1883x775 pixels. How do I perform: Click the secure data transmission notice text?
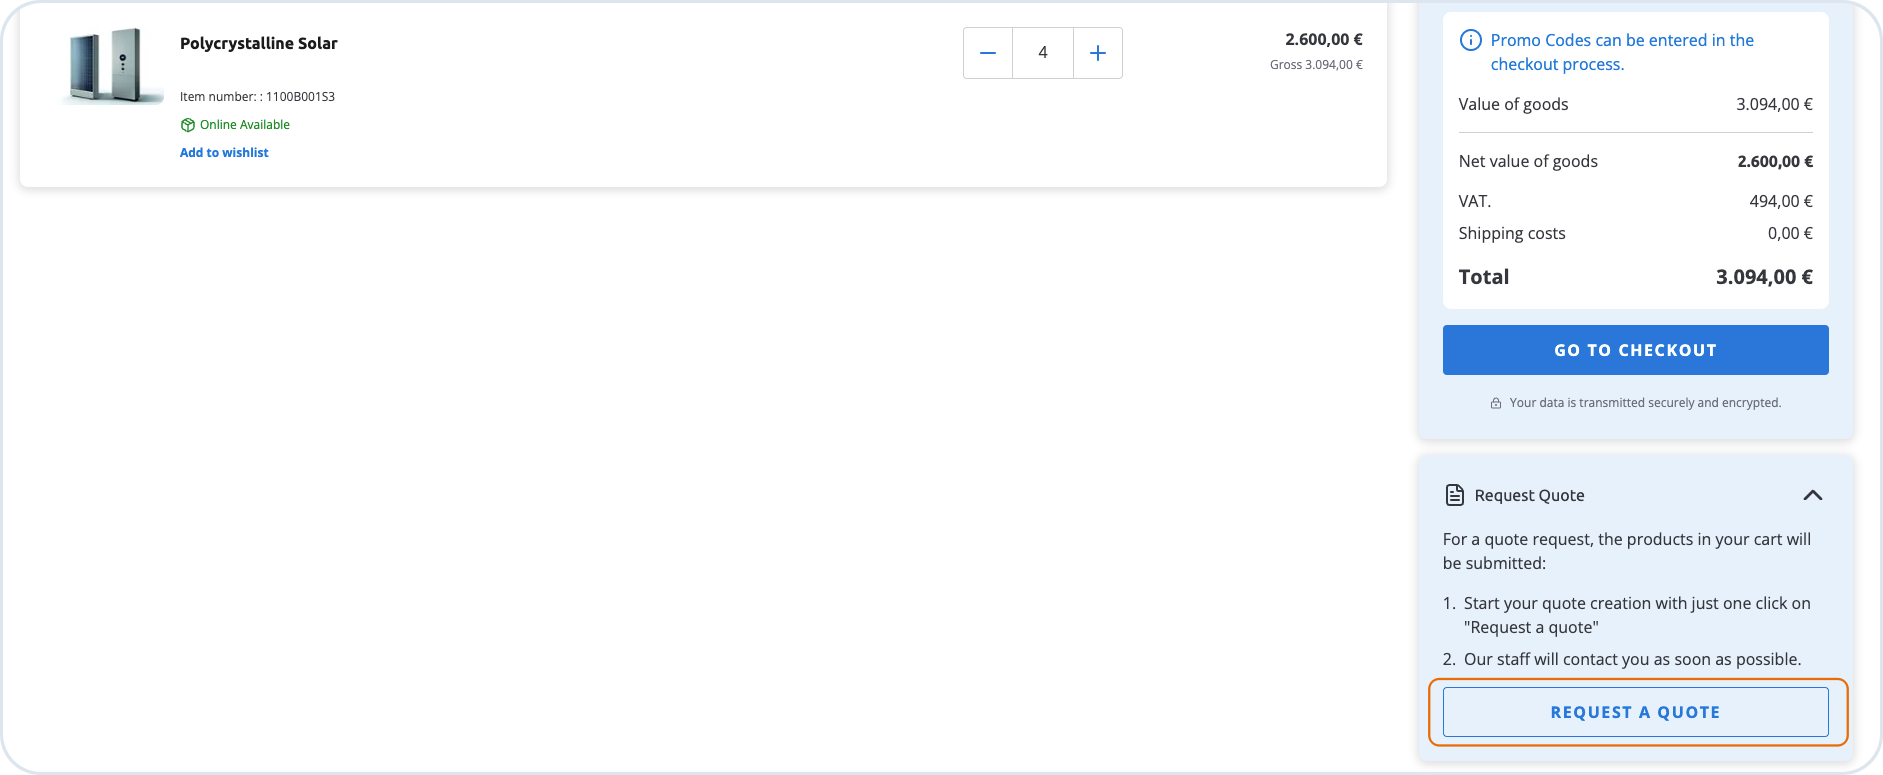[x=1645, y=403]
